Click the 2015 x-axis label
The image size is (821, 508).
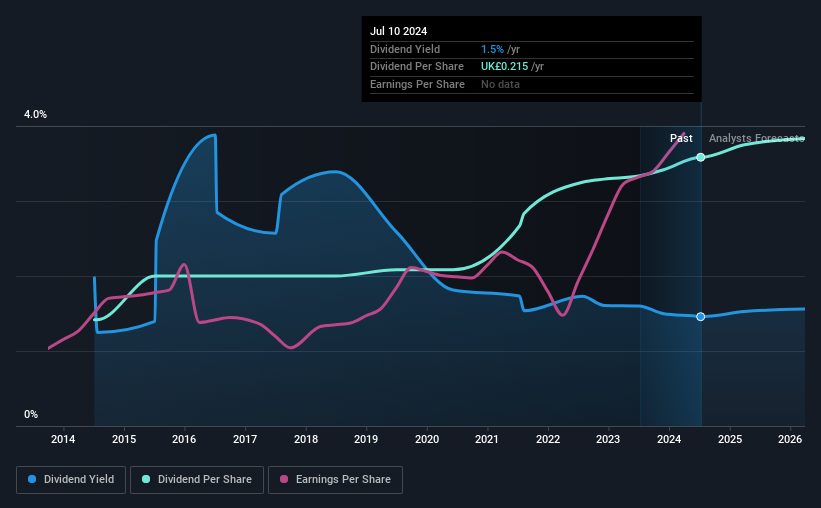pyautogui.click(x=124, y=439)
